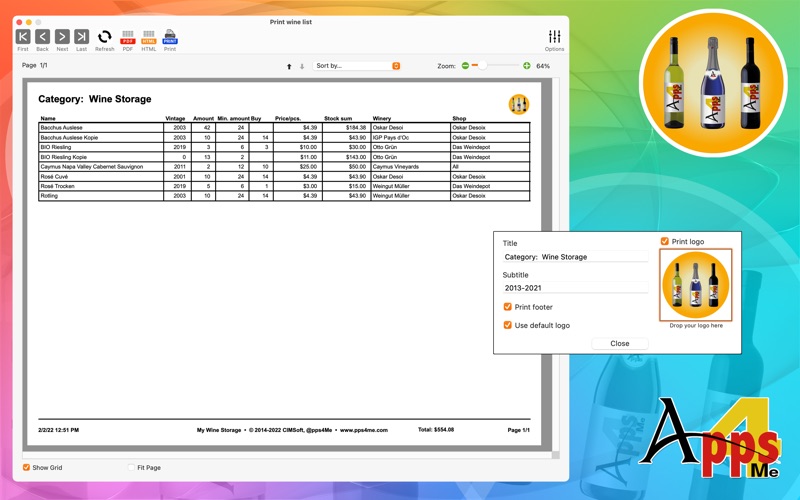This screenshot has height=500, width=800.
Task: Refresh the wine list preview
Action: coord(105,37)
